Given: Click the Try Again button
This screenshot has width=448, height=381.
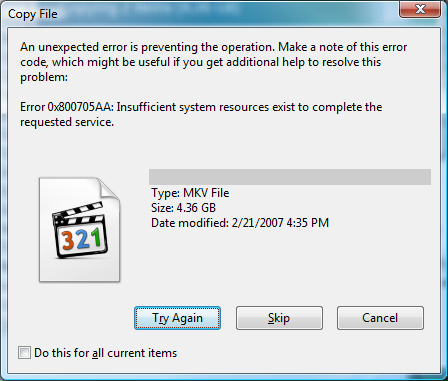Looking at the screenshot, I should click(177, 318).
